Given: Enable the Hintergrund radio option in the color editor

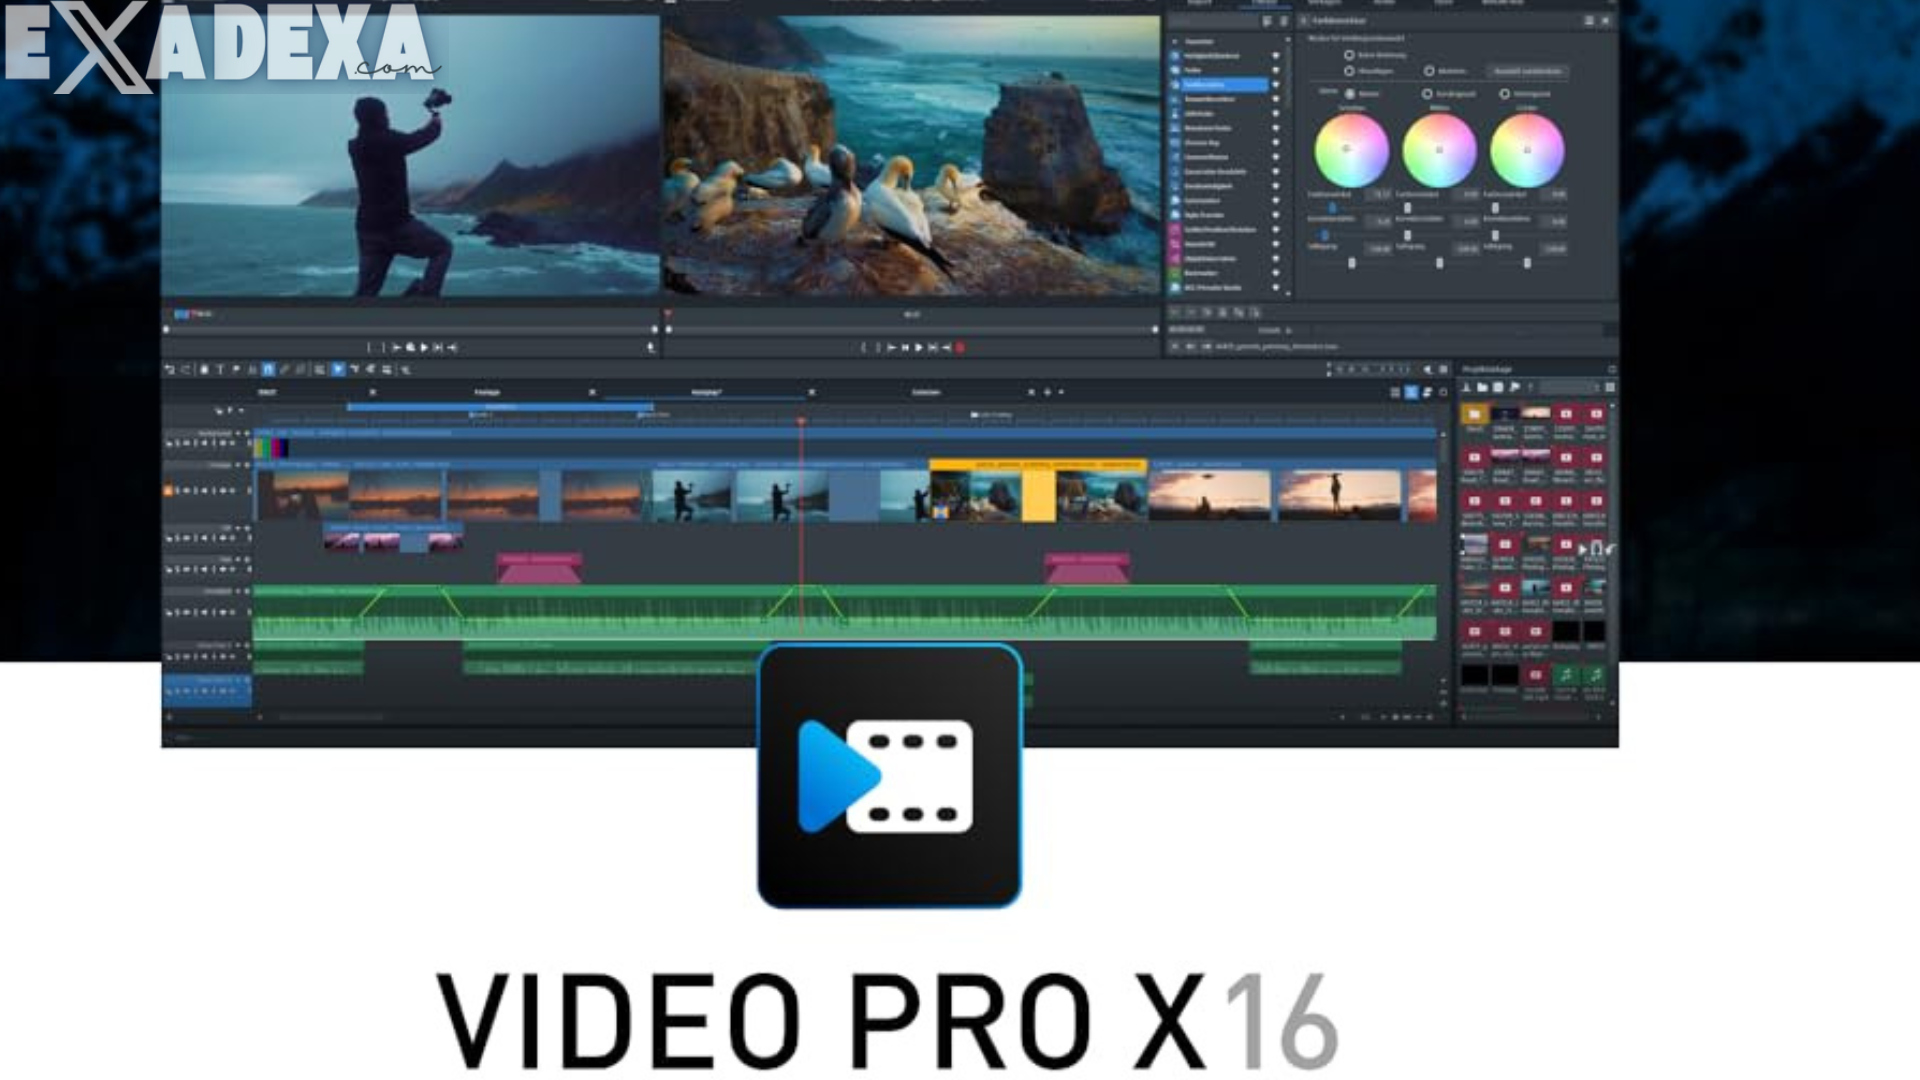Looking at the screenshot, I should 1505,94.
